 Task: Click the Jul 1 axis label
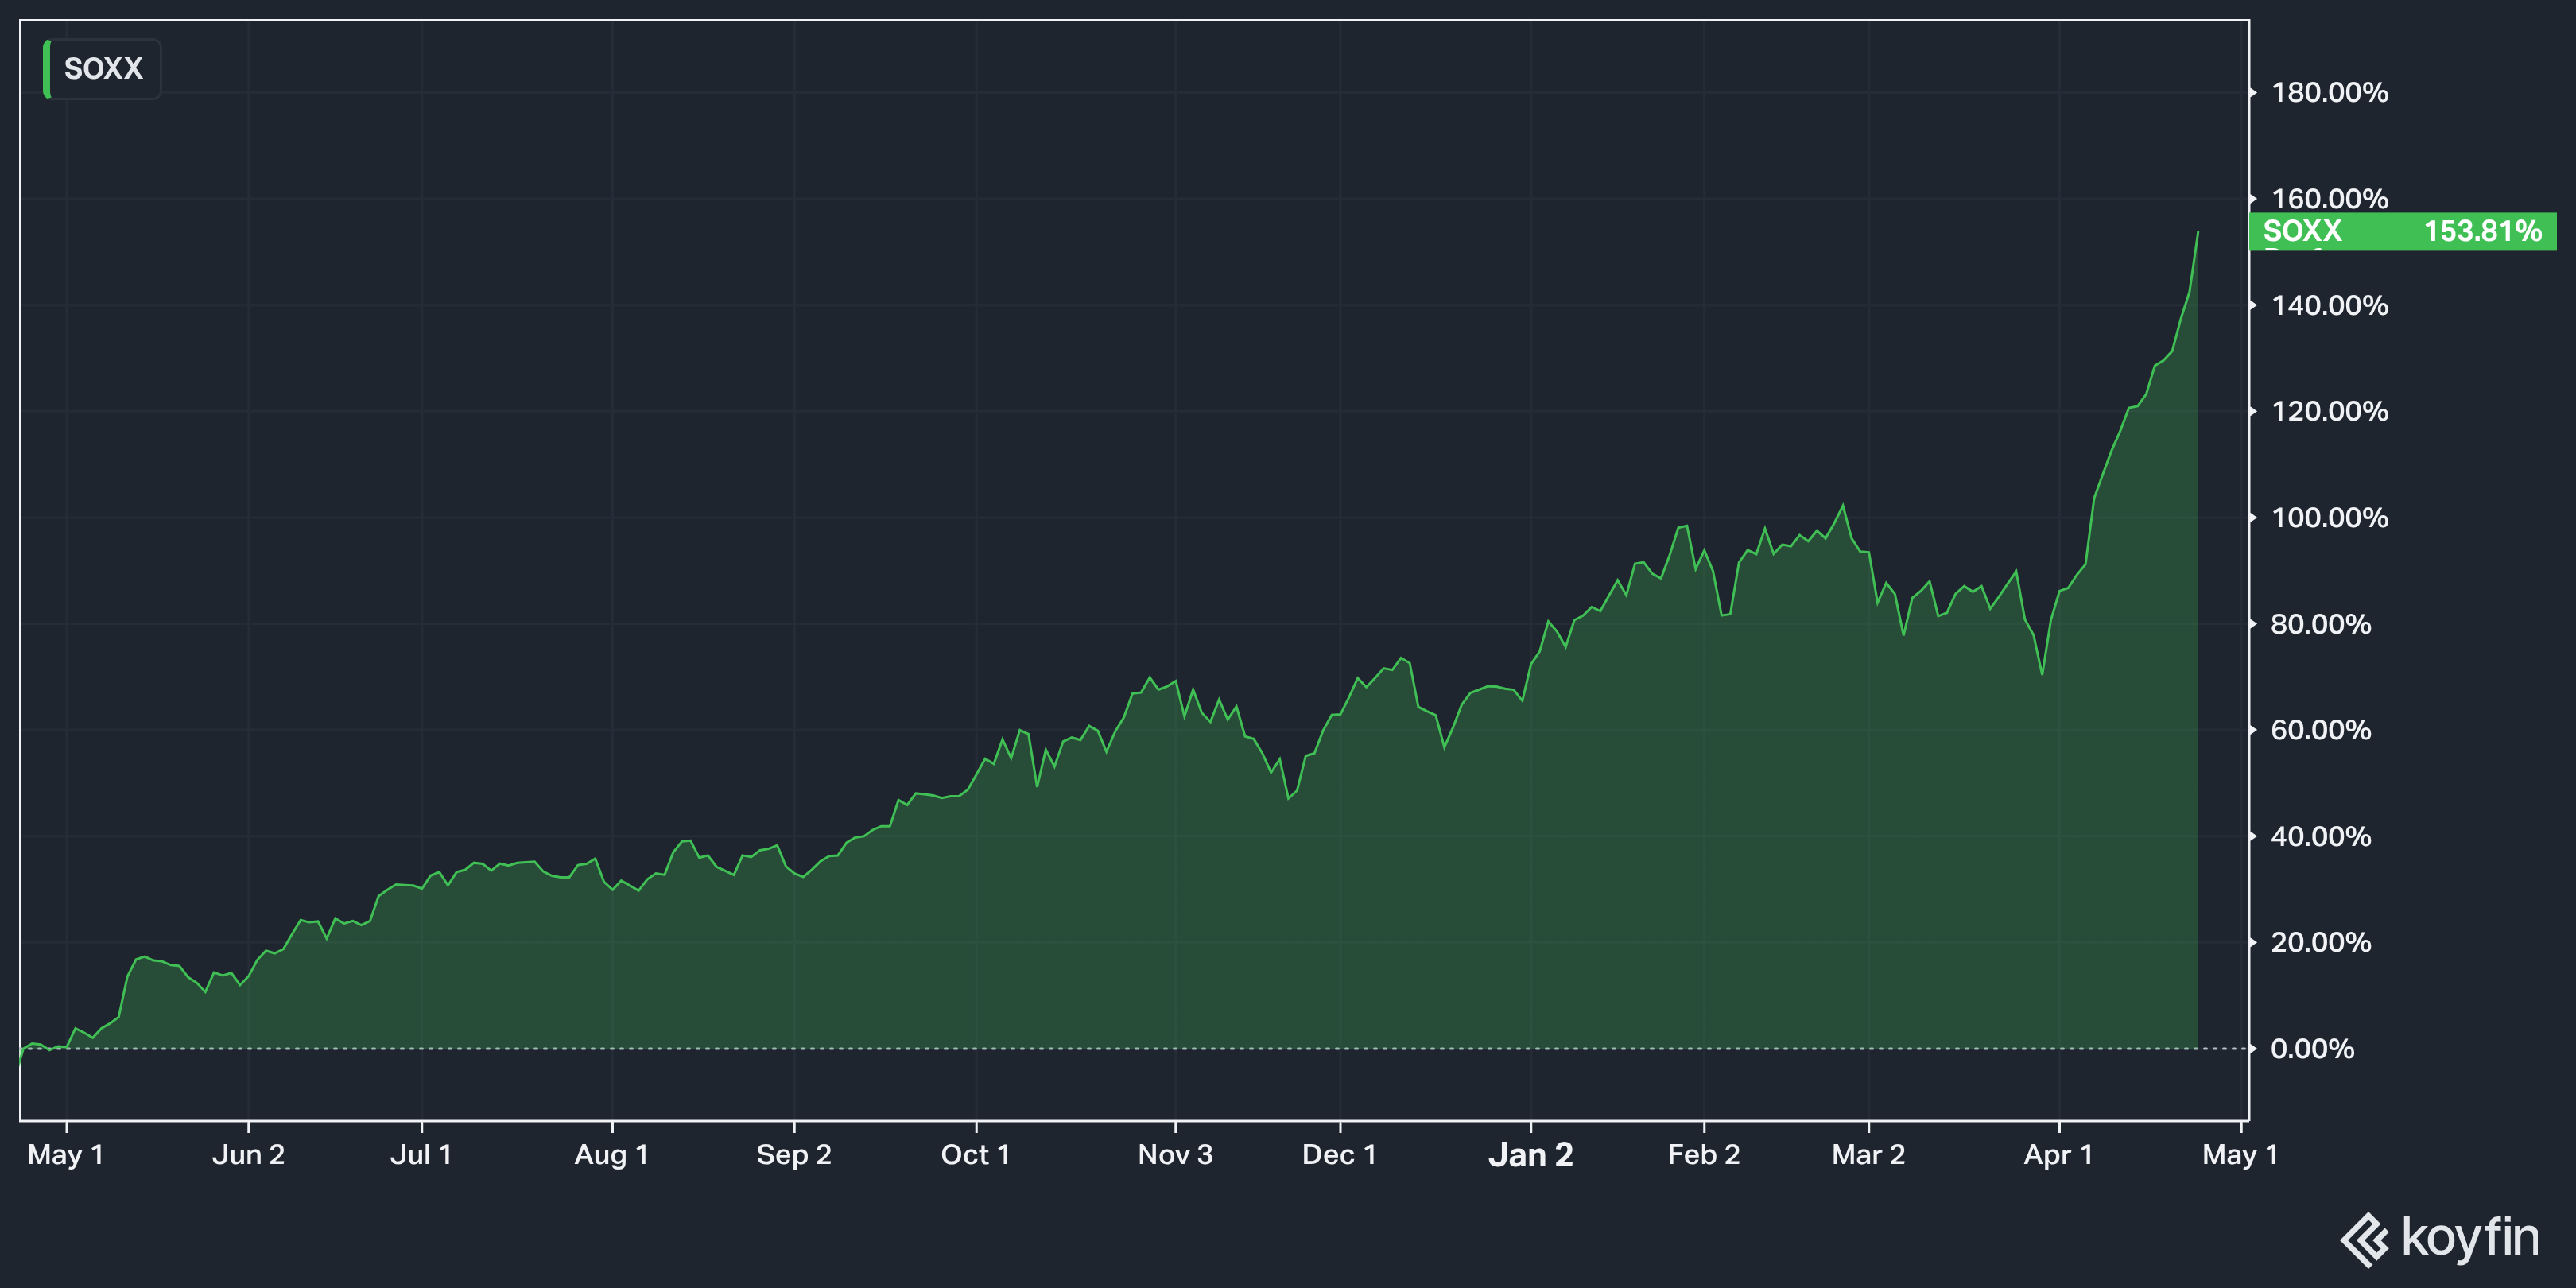point(421,1155)
